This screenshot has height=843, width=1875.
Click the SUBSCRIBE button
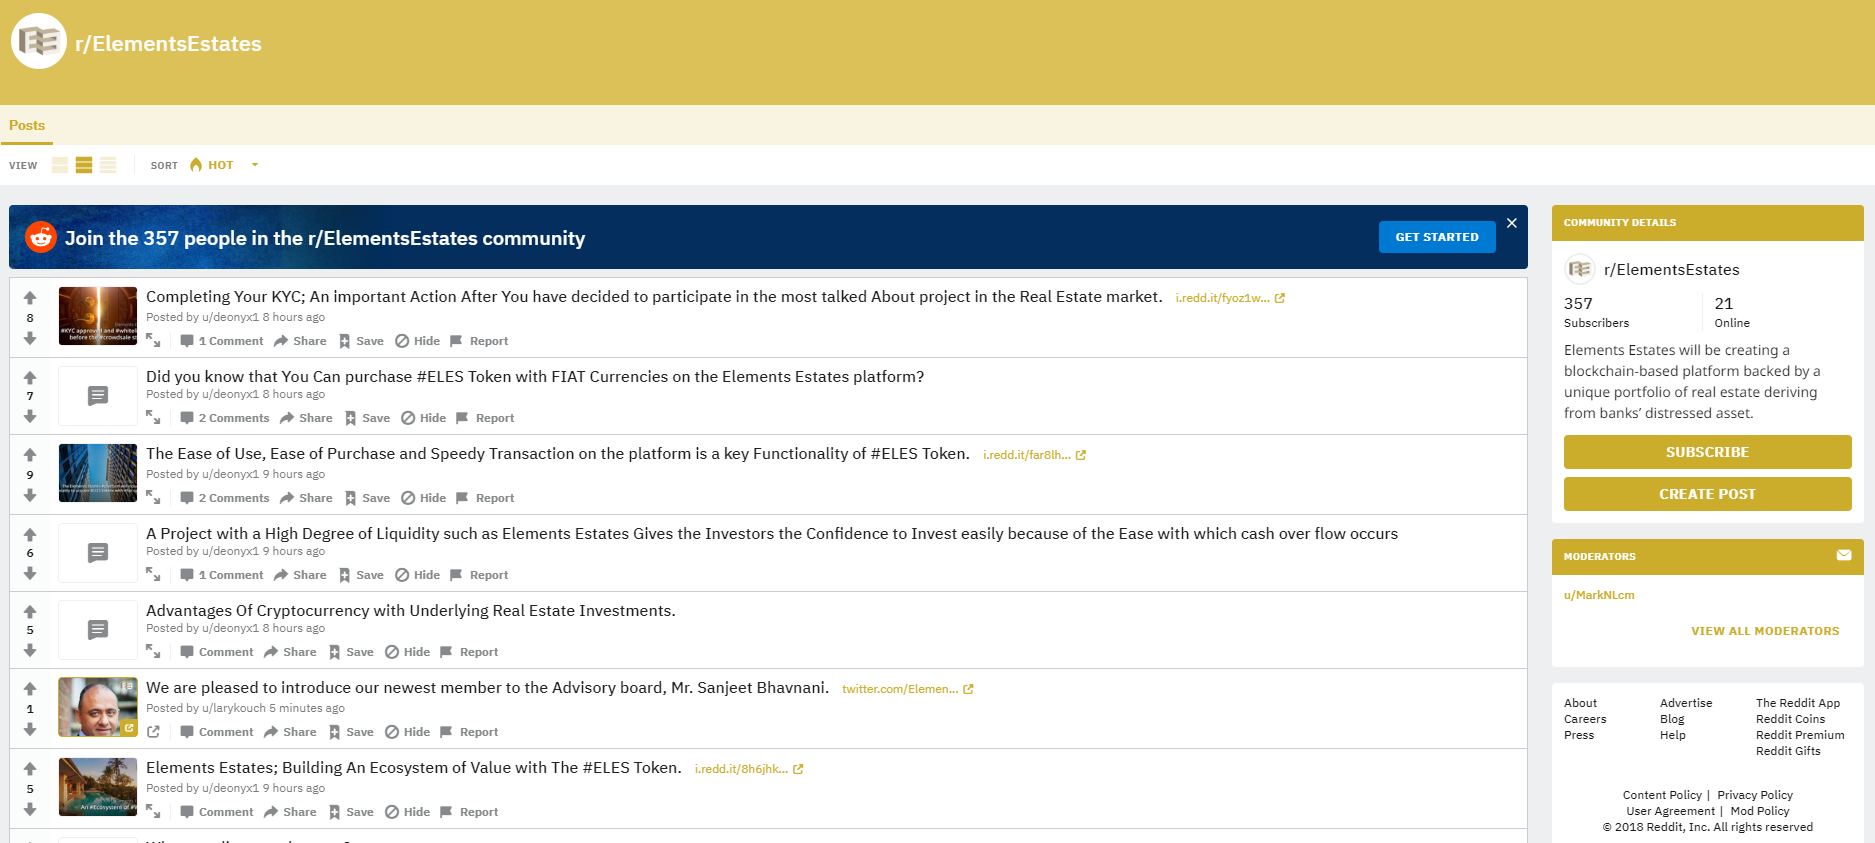tap(1707, 452)
